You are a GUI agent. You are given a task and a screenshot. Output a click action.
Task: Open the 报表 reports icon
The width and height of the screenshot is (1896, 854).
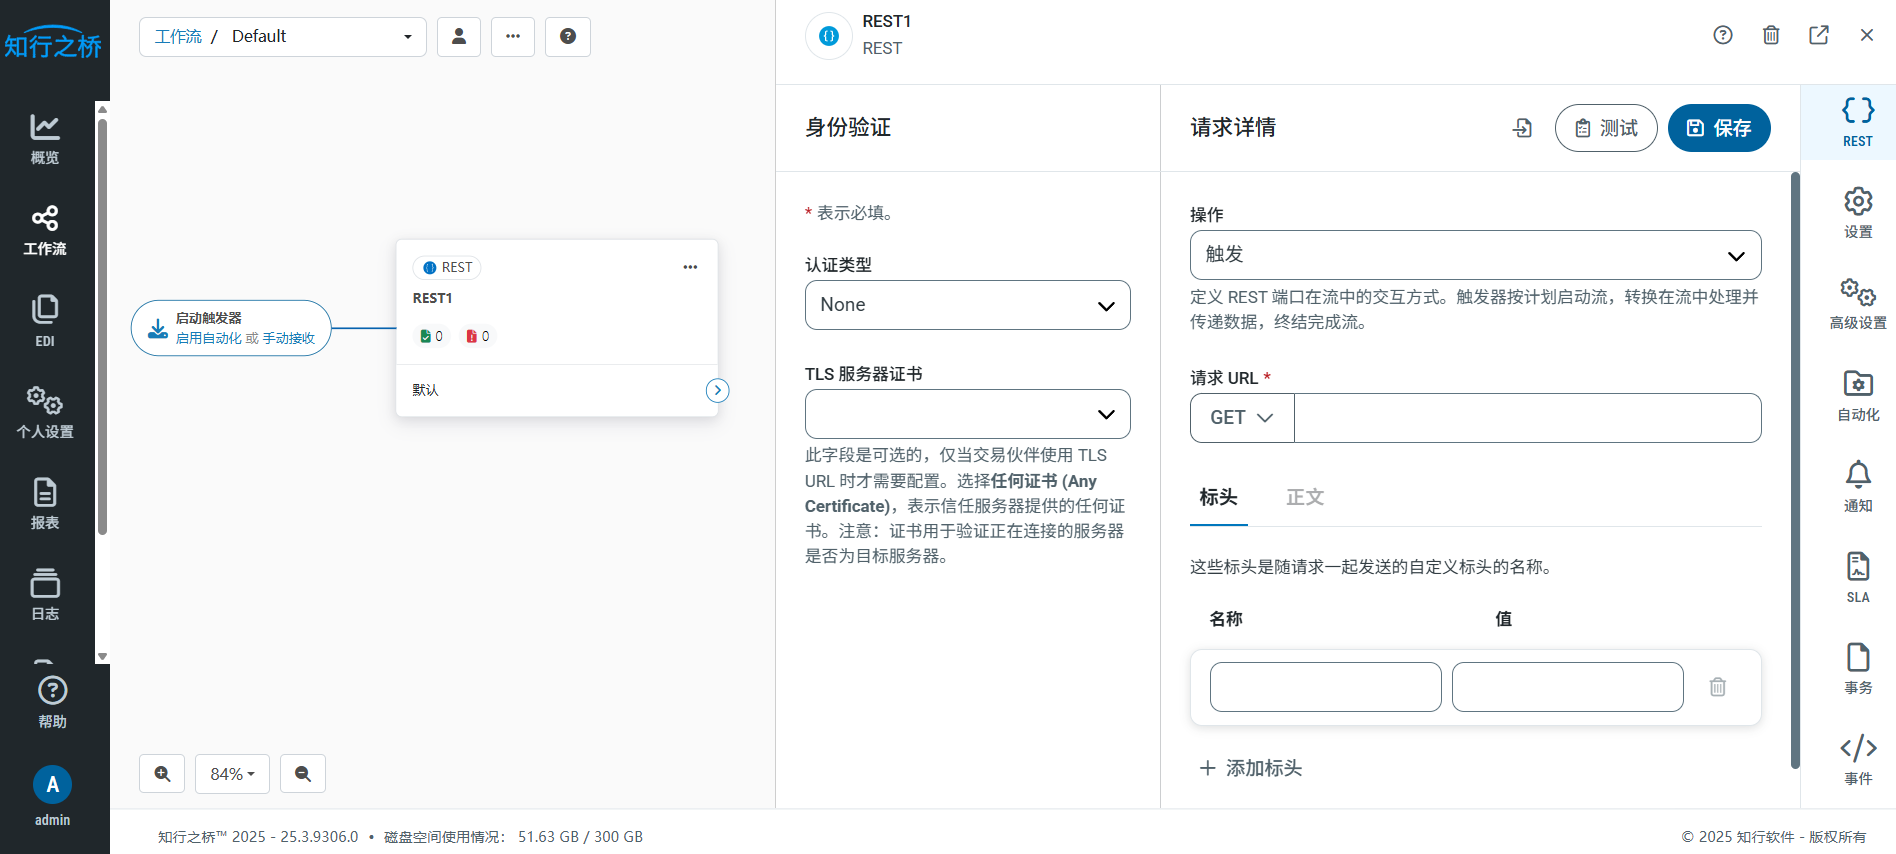point(45,503)
